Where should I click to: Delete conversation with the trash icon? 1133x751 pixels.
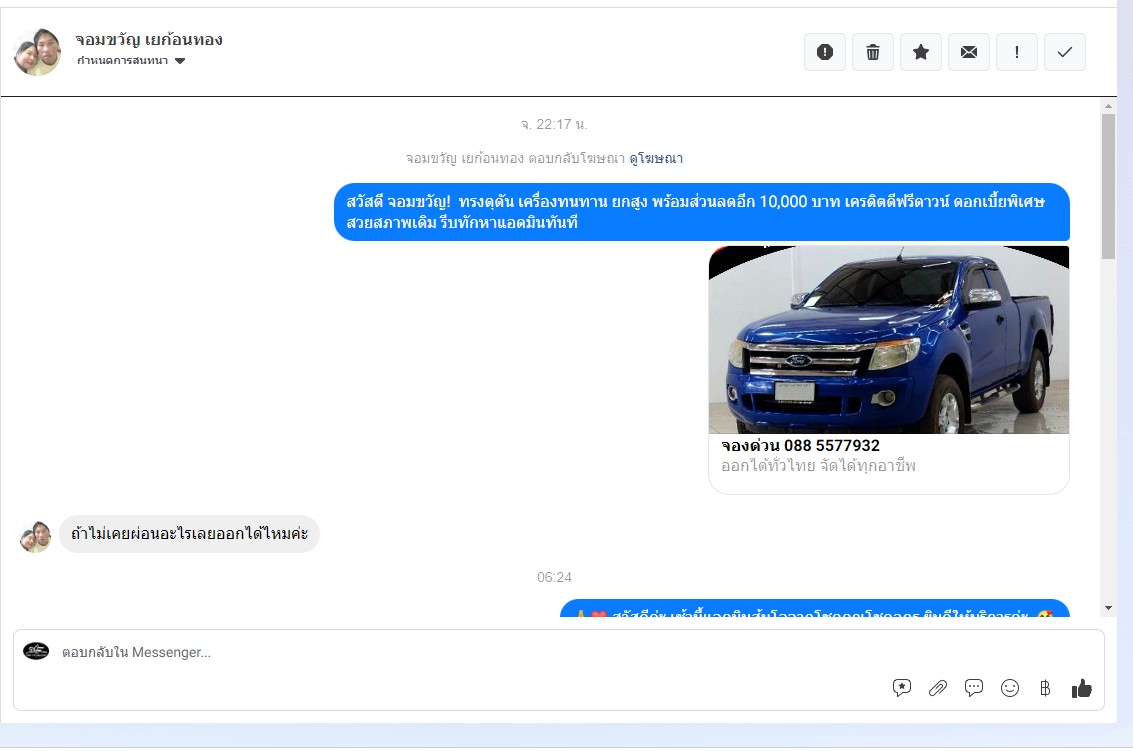(873, 52)
